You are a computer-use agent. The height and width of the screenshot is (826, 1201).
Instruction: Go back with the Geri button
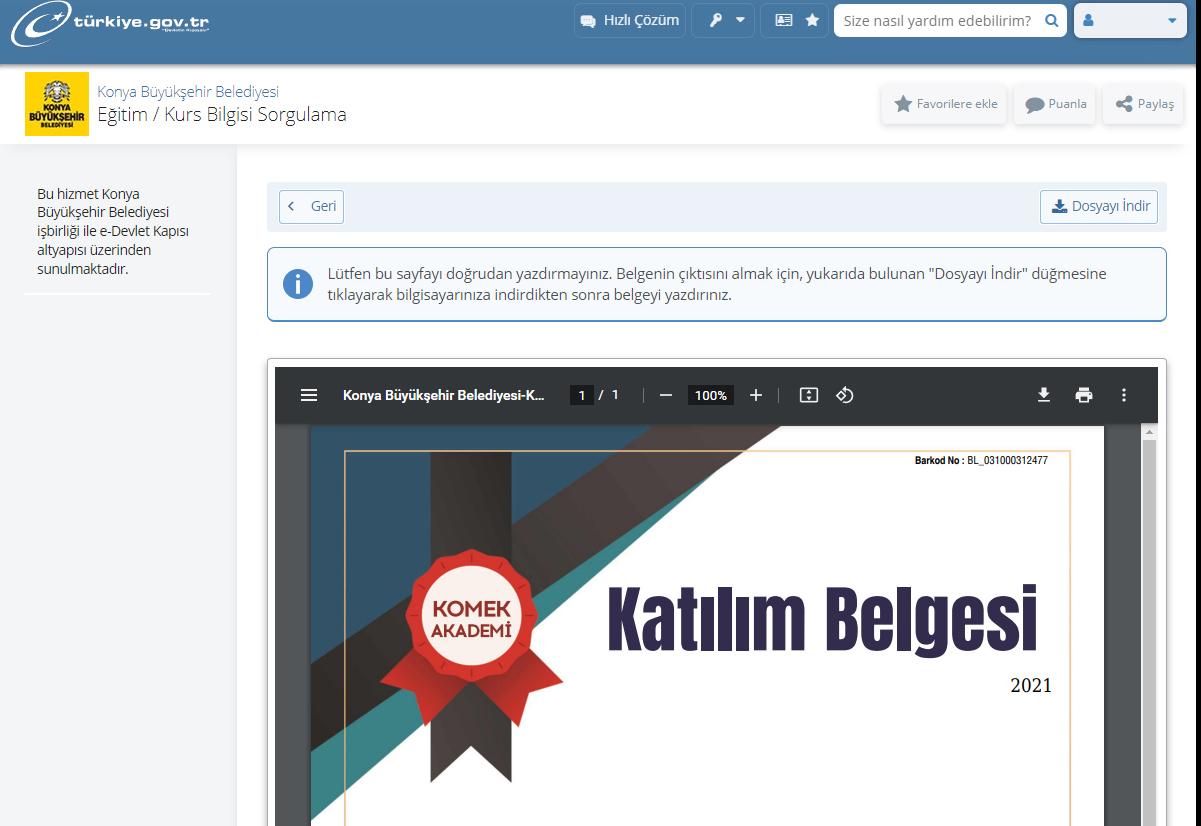point(311,206)
